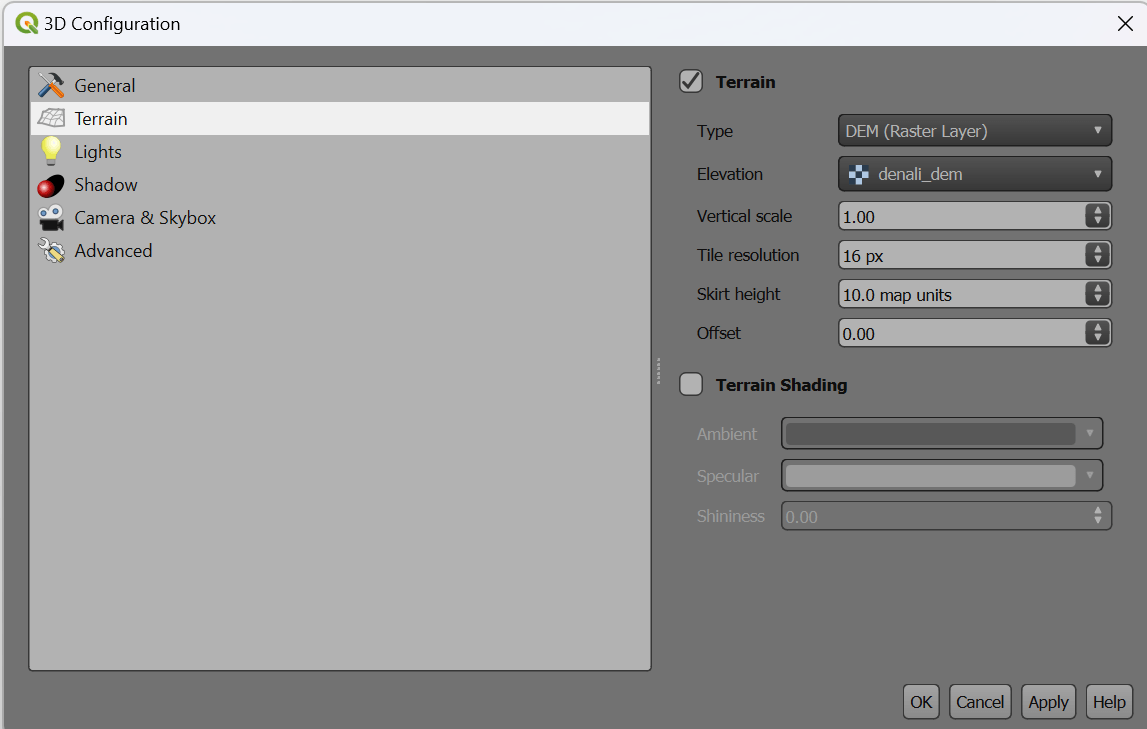Viewport: 1147px width, 729px height.
Task: Open the Ambient color dropdown arrow
Action: [1090, 434]
